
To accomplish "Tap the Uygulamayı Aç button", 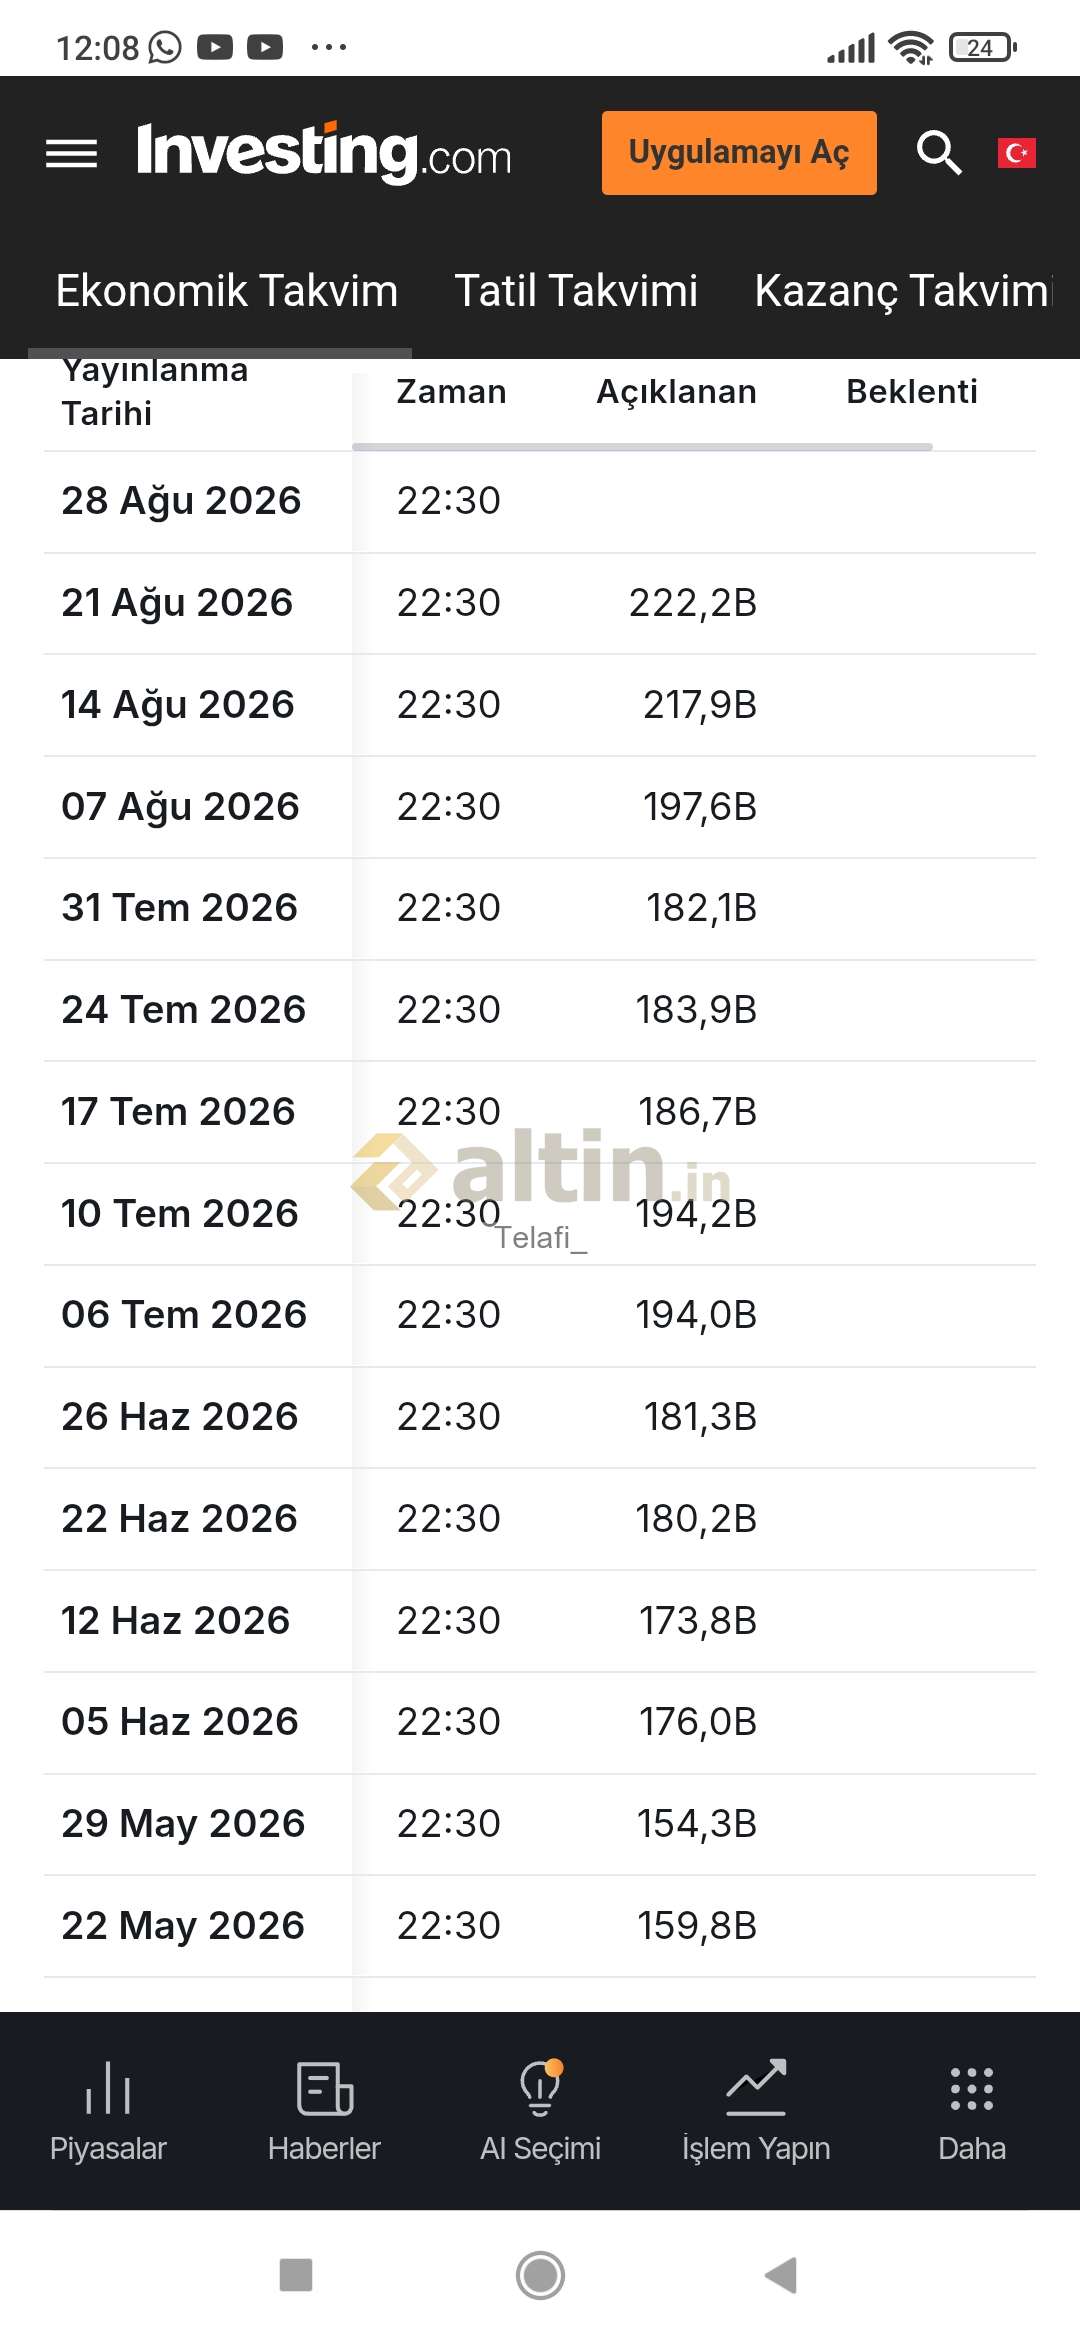I will click(739, 153).
